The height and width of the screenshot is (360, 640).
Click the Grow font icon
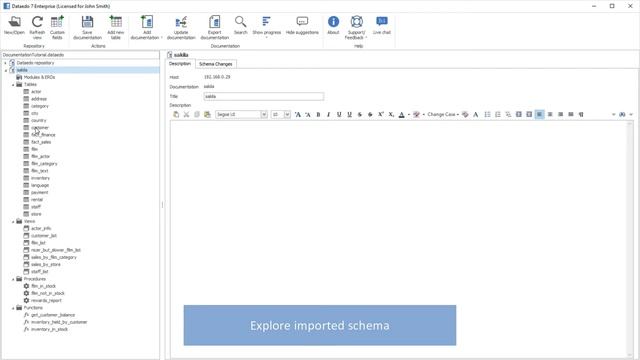pyautogui.click(x=298, y=115)
